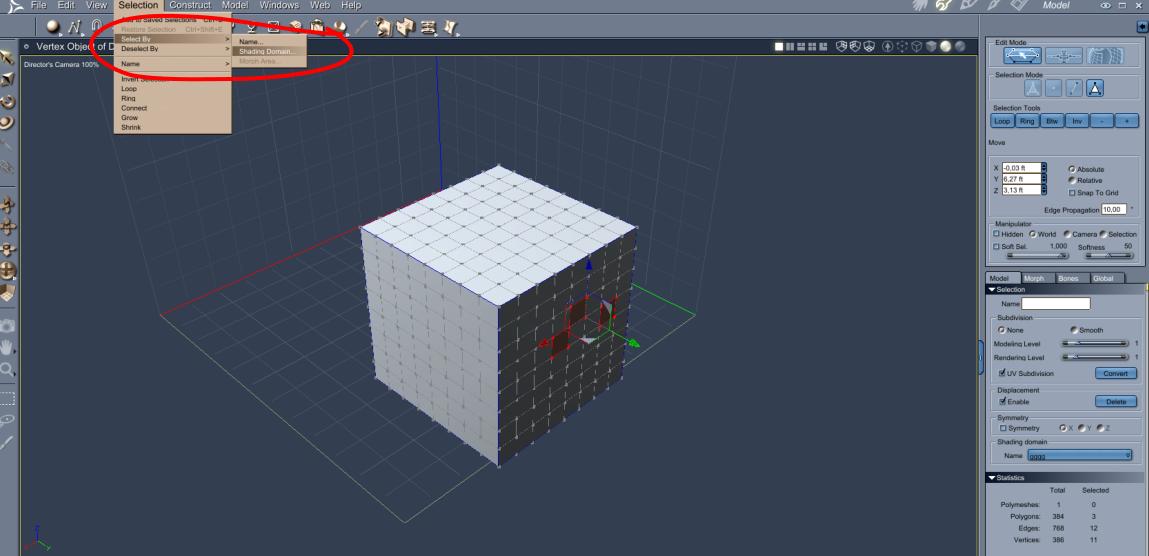
Task: Select the textured sphere display mode
Action: pos(959,46)
